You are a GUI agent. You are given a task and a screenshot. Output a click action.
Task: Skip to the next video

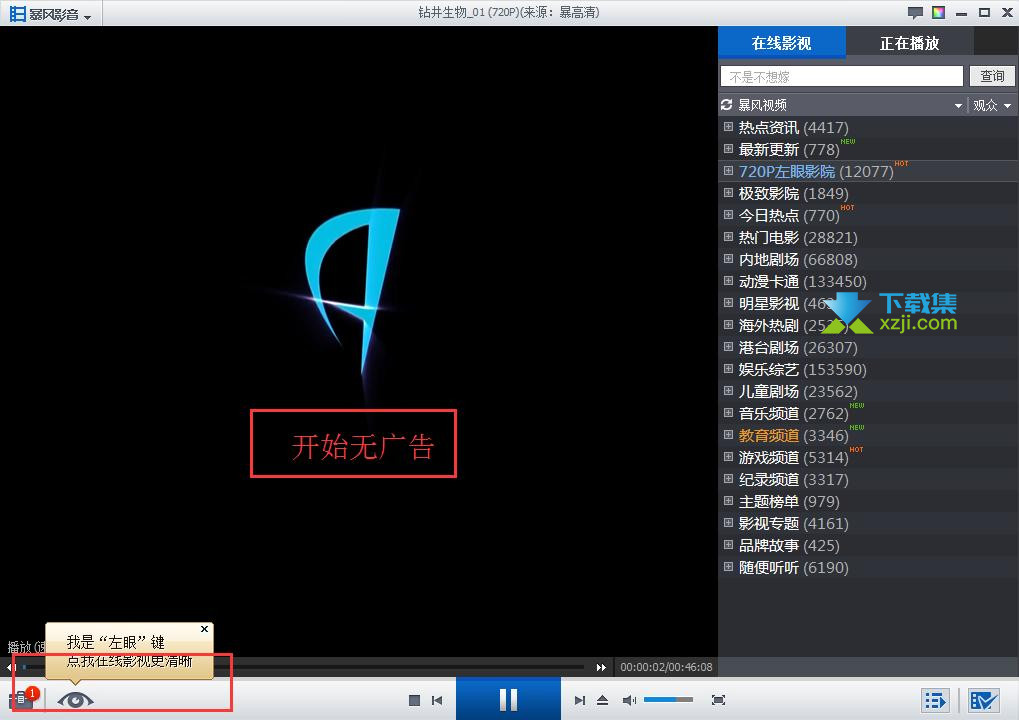[580, 701]
